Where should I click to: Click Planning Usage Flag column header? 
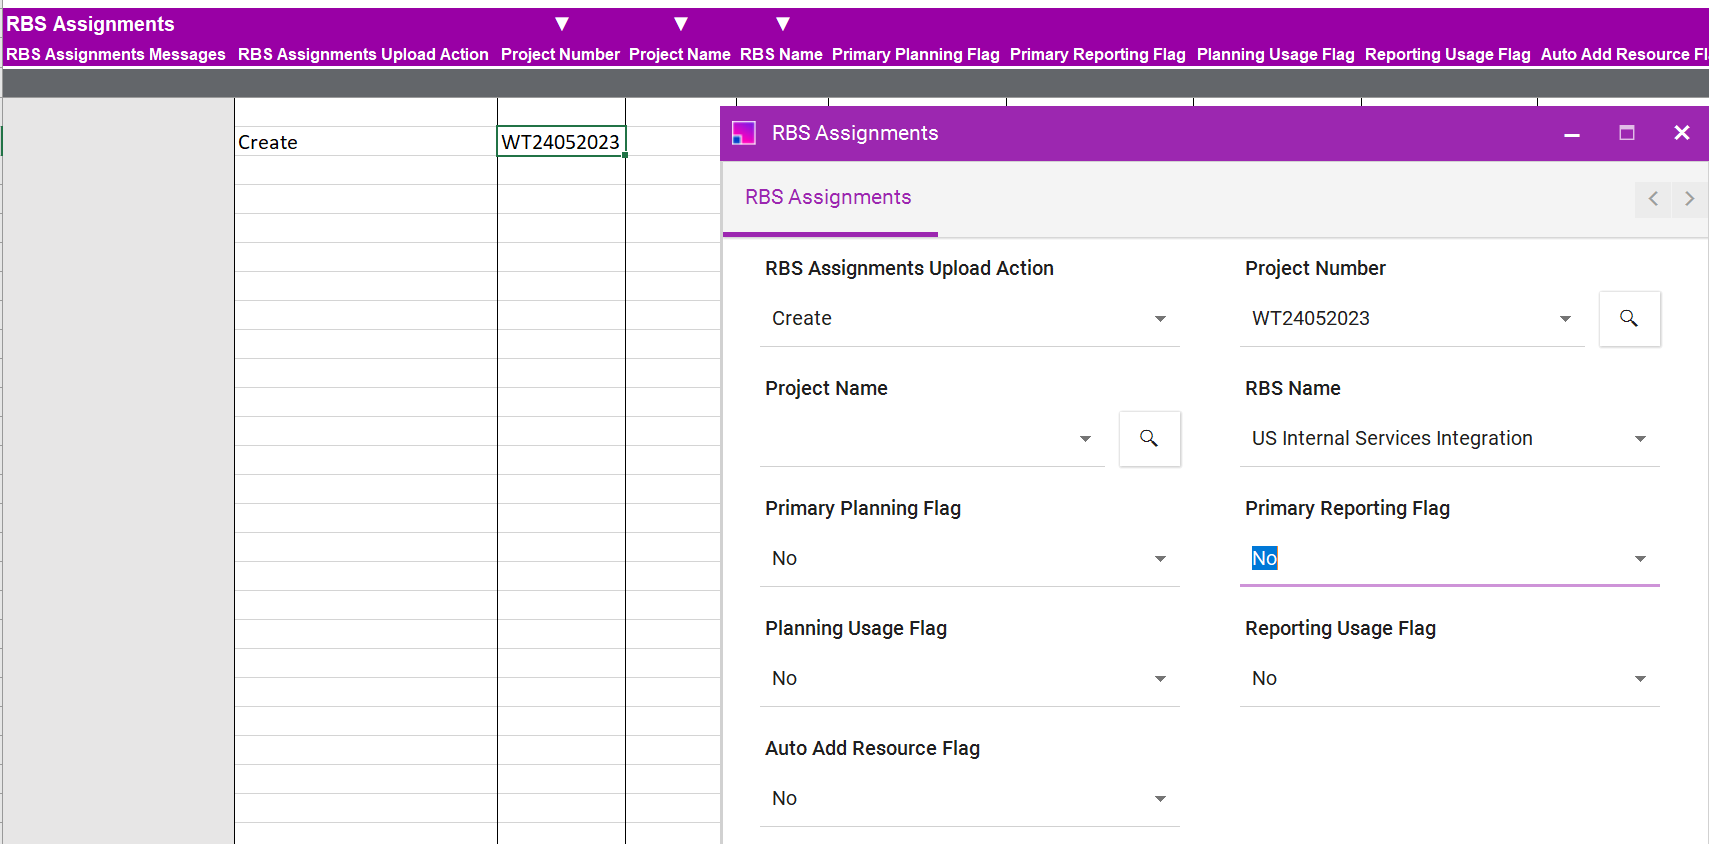pos(1276,55)
